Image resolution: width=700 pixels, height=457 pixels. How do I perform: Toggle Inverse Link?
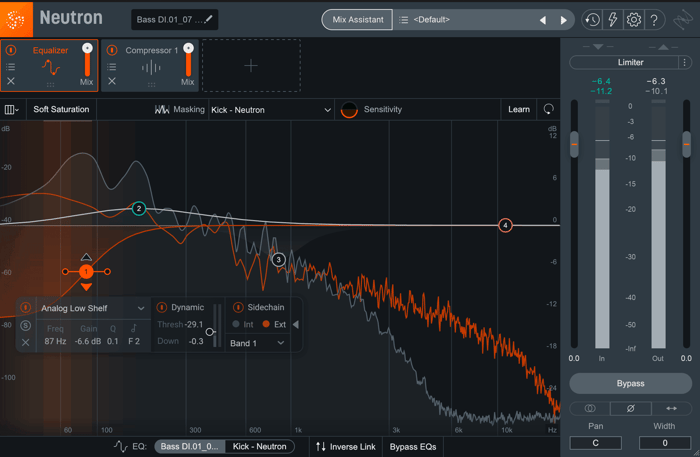coord(346,447)
